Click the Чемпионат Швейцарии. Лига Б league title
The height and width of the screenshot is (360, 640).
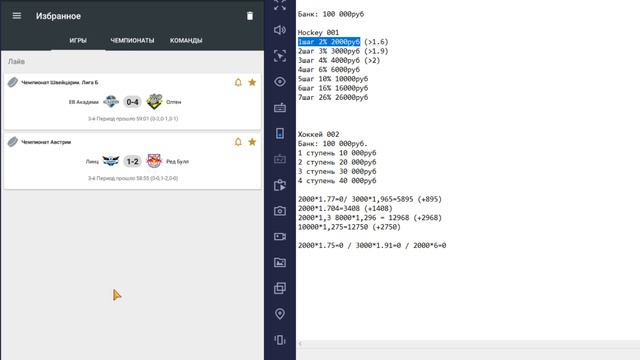(60, 82)
